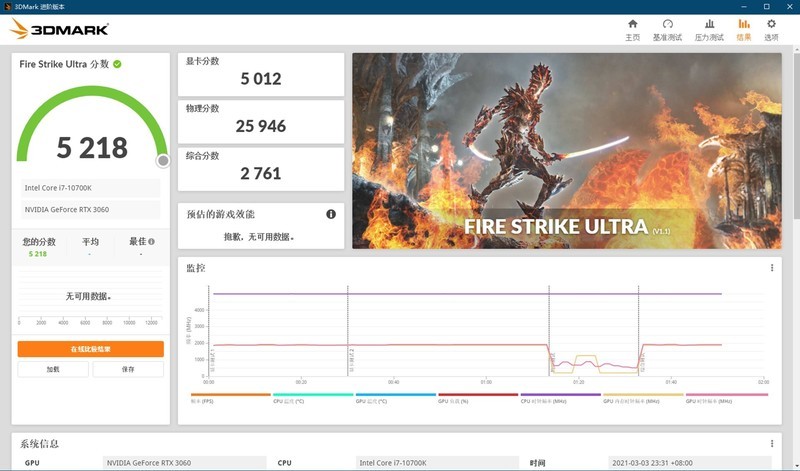
Task: Click the 在线比较结果 orange button
Action: pos(91,349)
